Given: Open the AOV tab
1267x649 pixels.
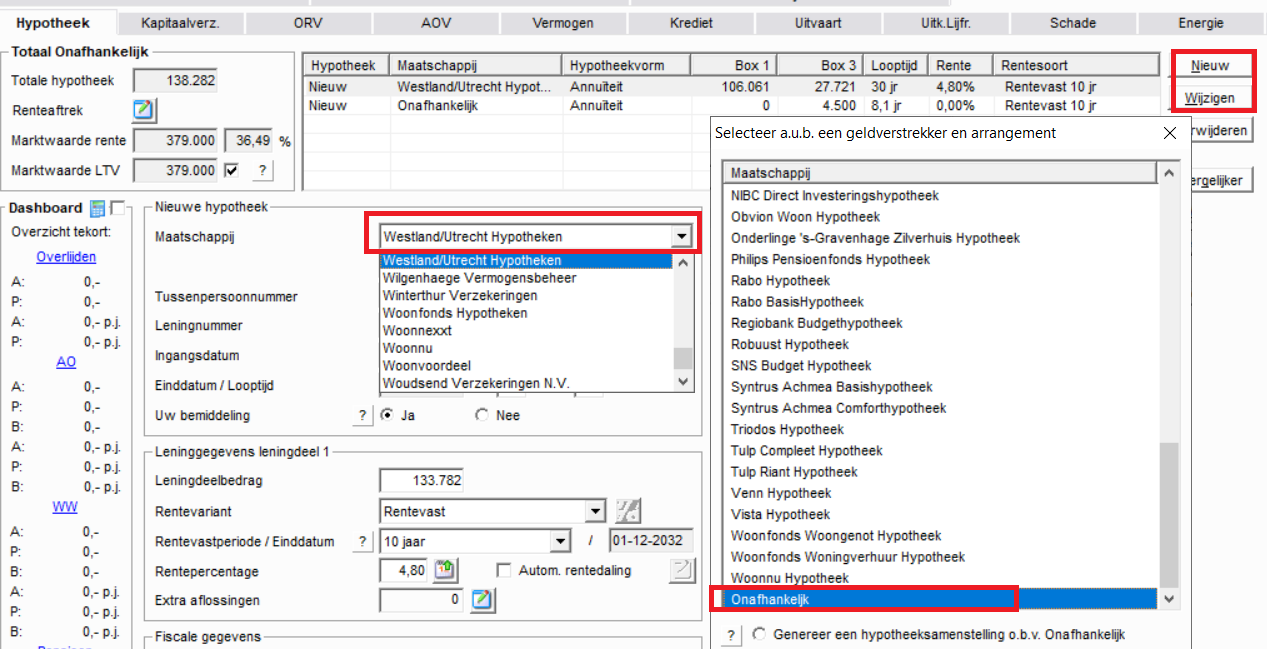Looking at the screenshot, I should (436, 23).
